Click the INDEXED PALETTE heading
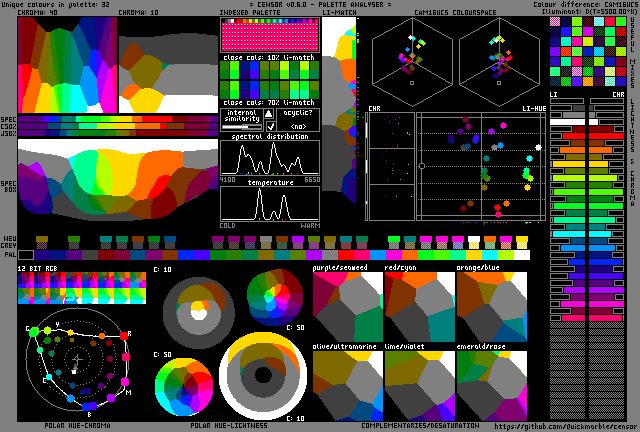The image size is (640, 432). (x=250, y=13)
